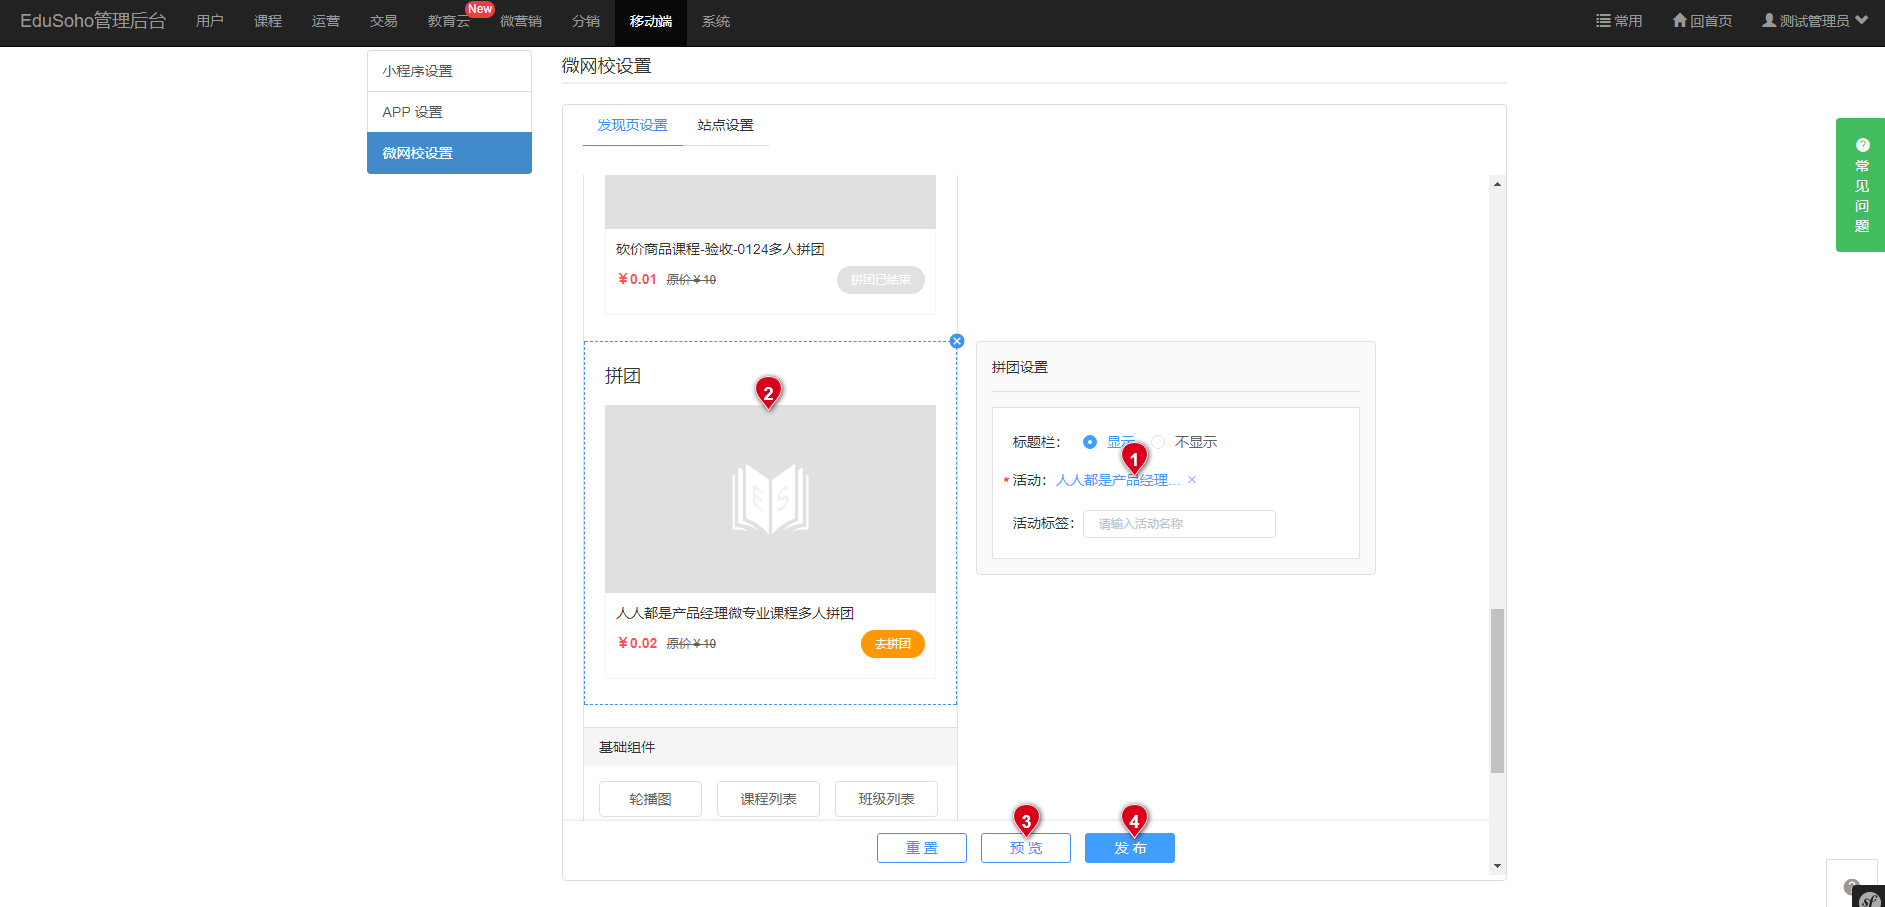Viewport: 1885px width, 907px height.
Task: Open the 常见问题 help panel
Action: [x=1860, y=185]
